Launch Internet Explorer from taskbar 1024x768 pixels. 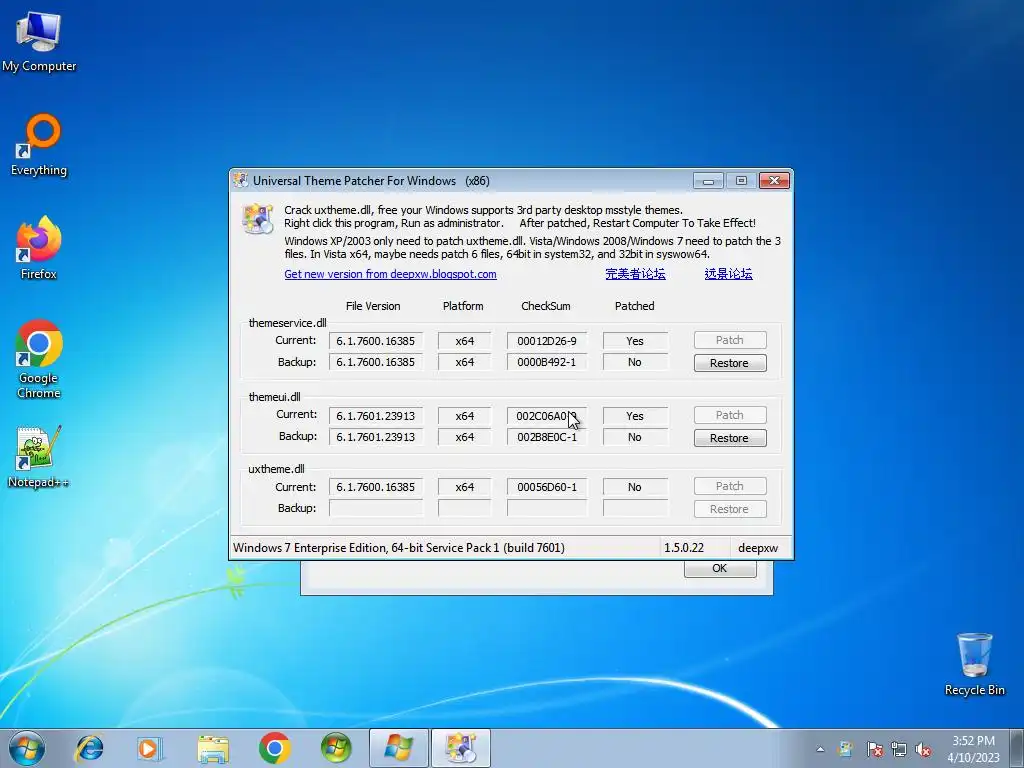click(x=89, y=748)
